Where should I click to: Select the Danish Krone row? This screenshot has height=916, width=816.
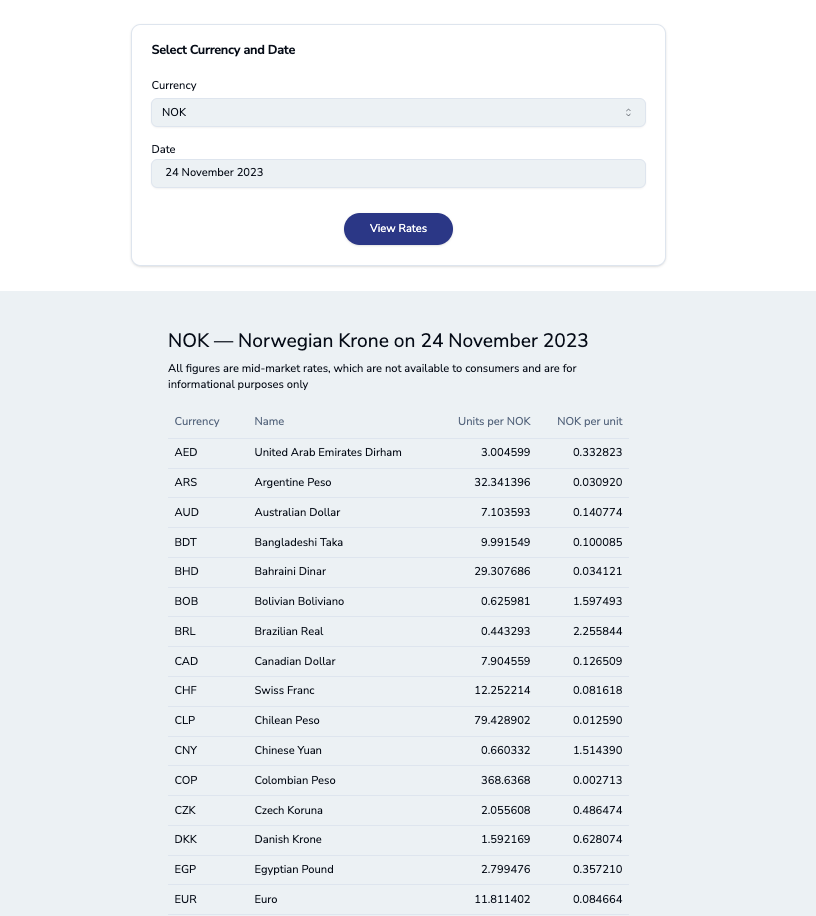click(x=398, y=840)
